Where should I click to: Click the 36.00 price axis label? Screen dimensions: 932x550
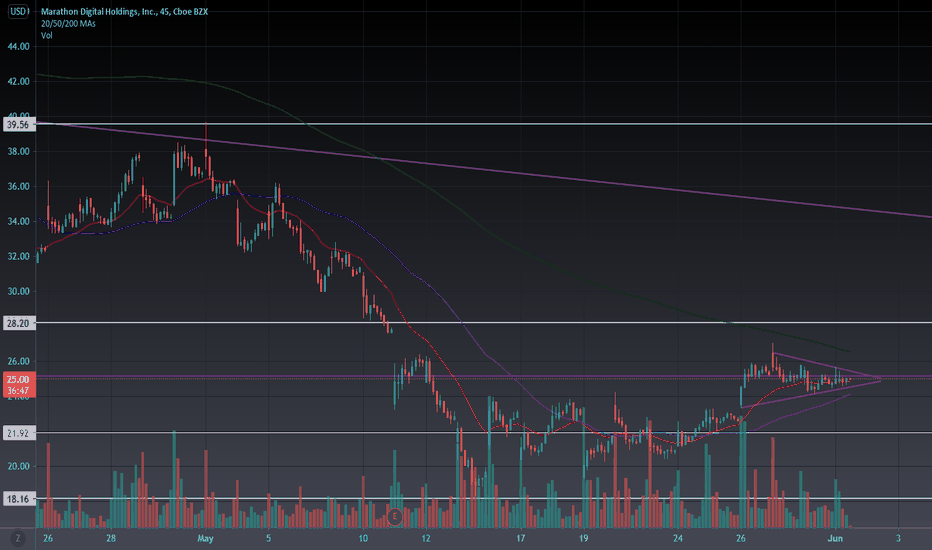(x=18, y=187)
